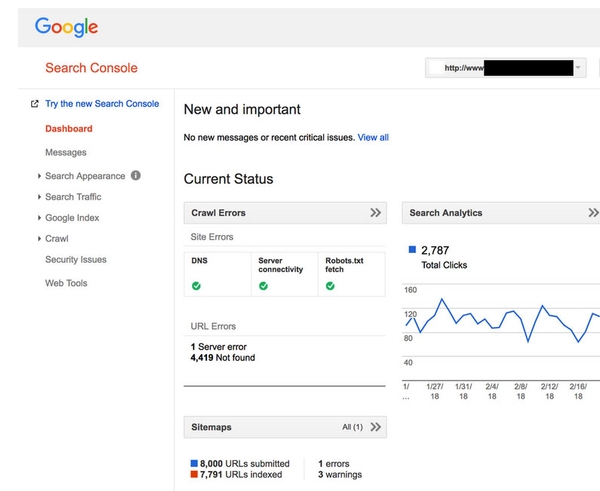This screenshot has height=491, width=600.
Task: Open the Search Console home title
Action: pos(91,68)
